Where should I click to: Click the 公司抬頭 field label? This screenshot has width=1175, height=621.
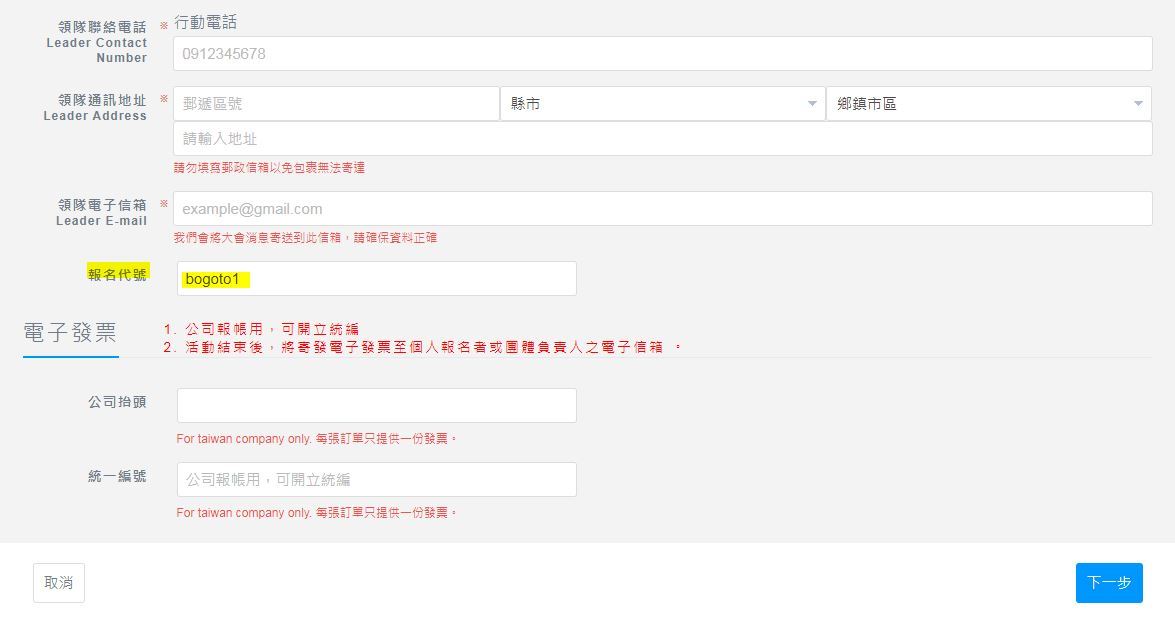coord(117,402)
